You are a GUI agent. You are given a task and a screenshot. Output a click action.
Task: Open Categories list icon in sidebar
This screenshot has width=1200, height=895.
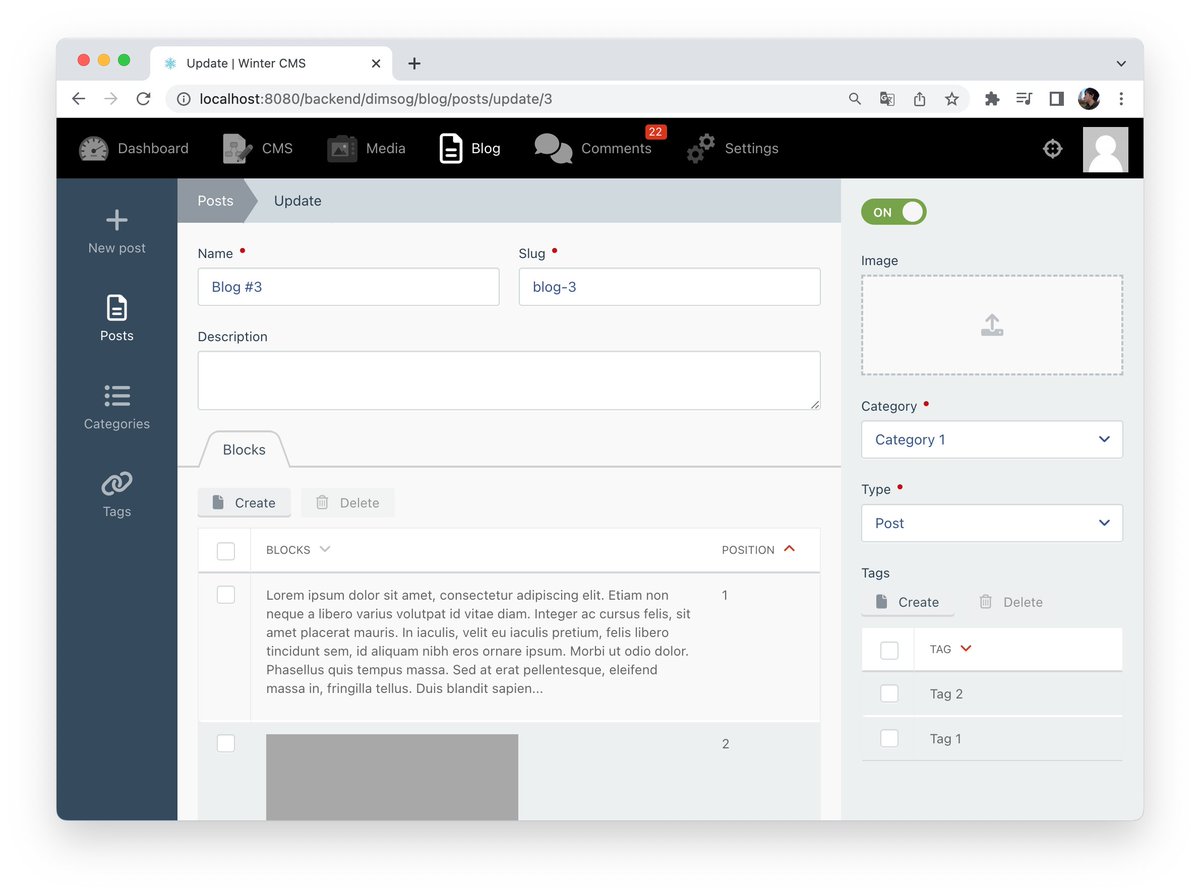pyautogui.click(x=117, y=396)
